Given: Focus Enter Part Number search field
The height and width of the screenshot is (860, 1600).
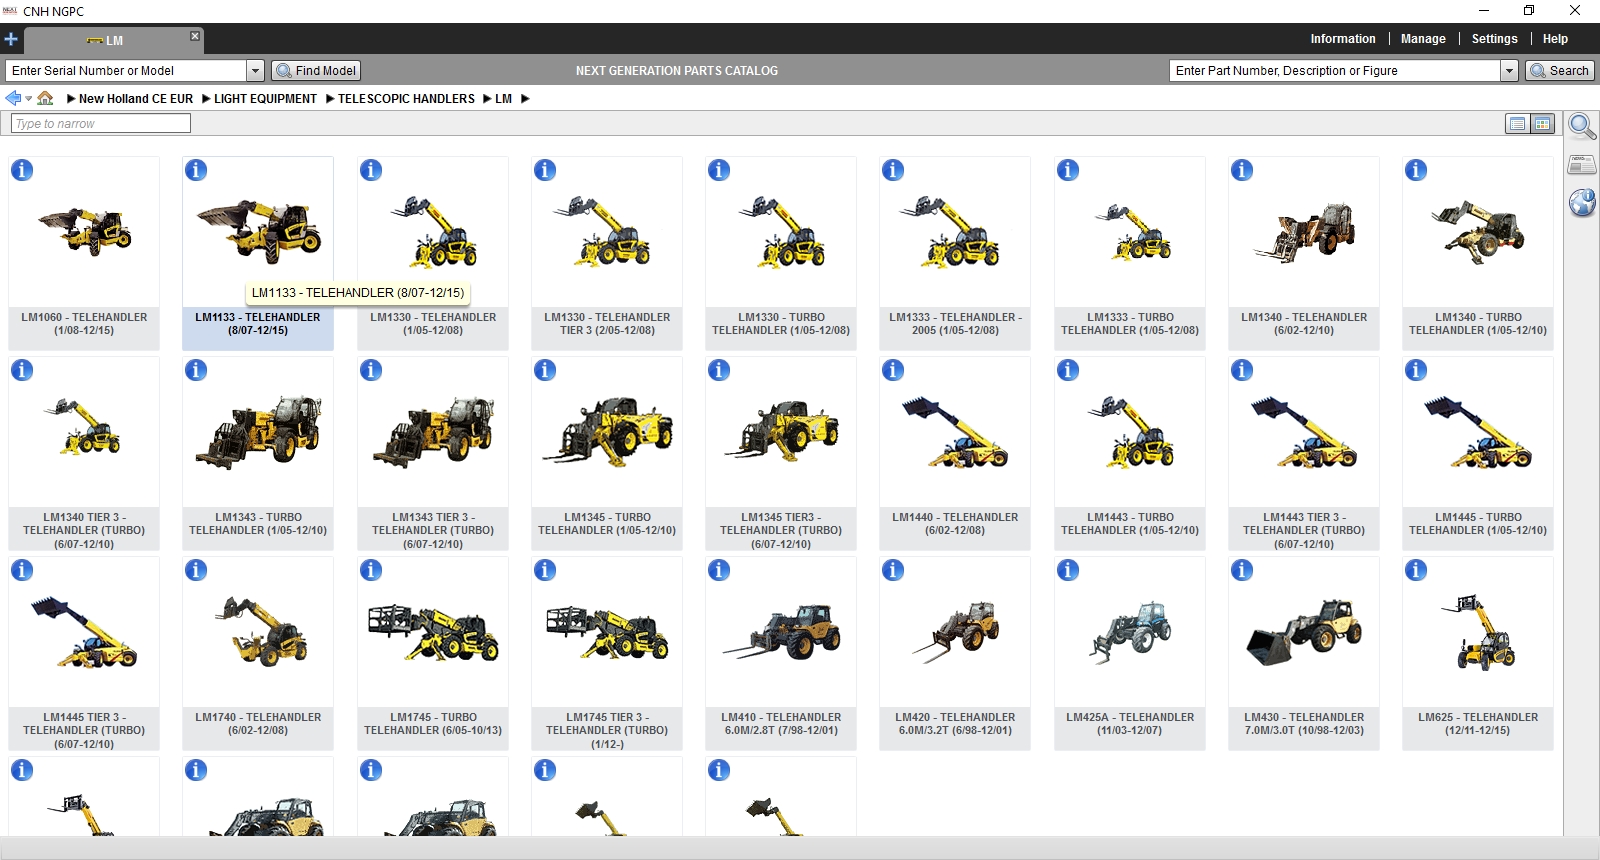Looking at the screenshot, I should [x=1335, y=71].
